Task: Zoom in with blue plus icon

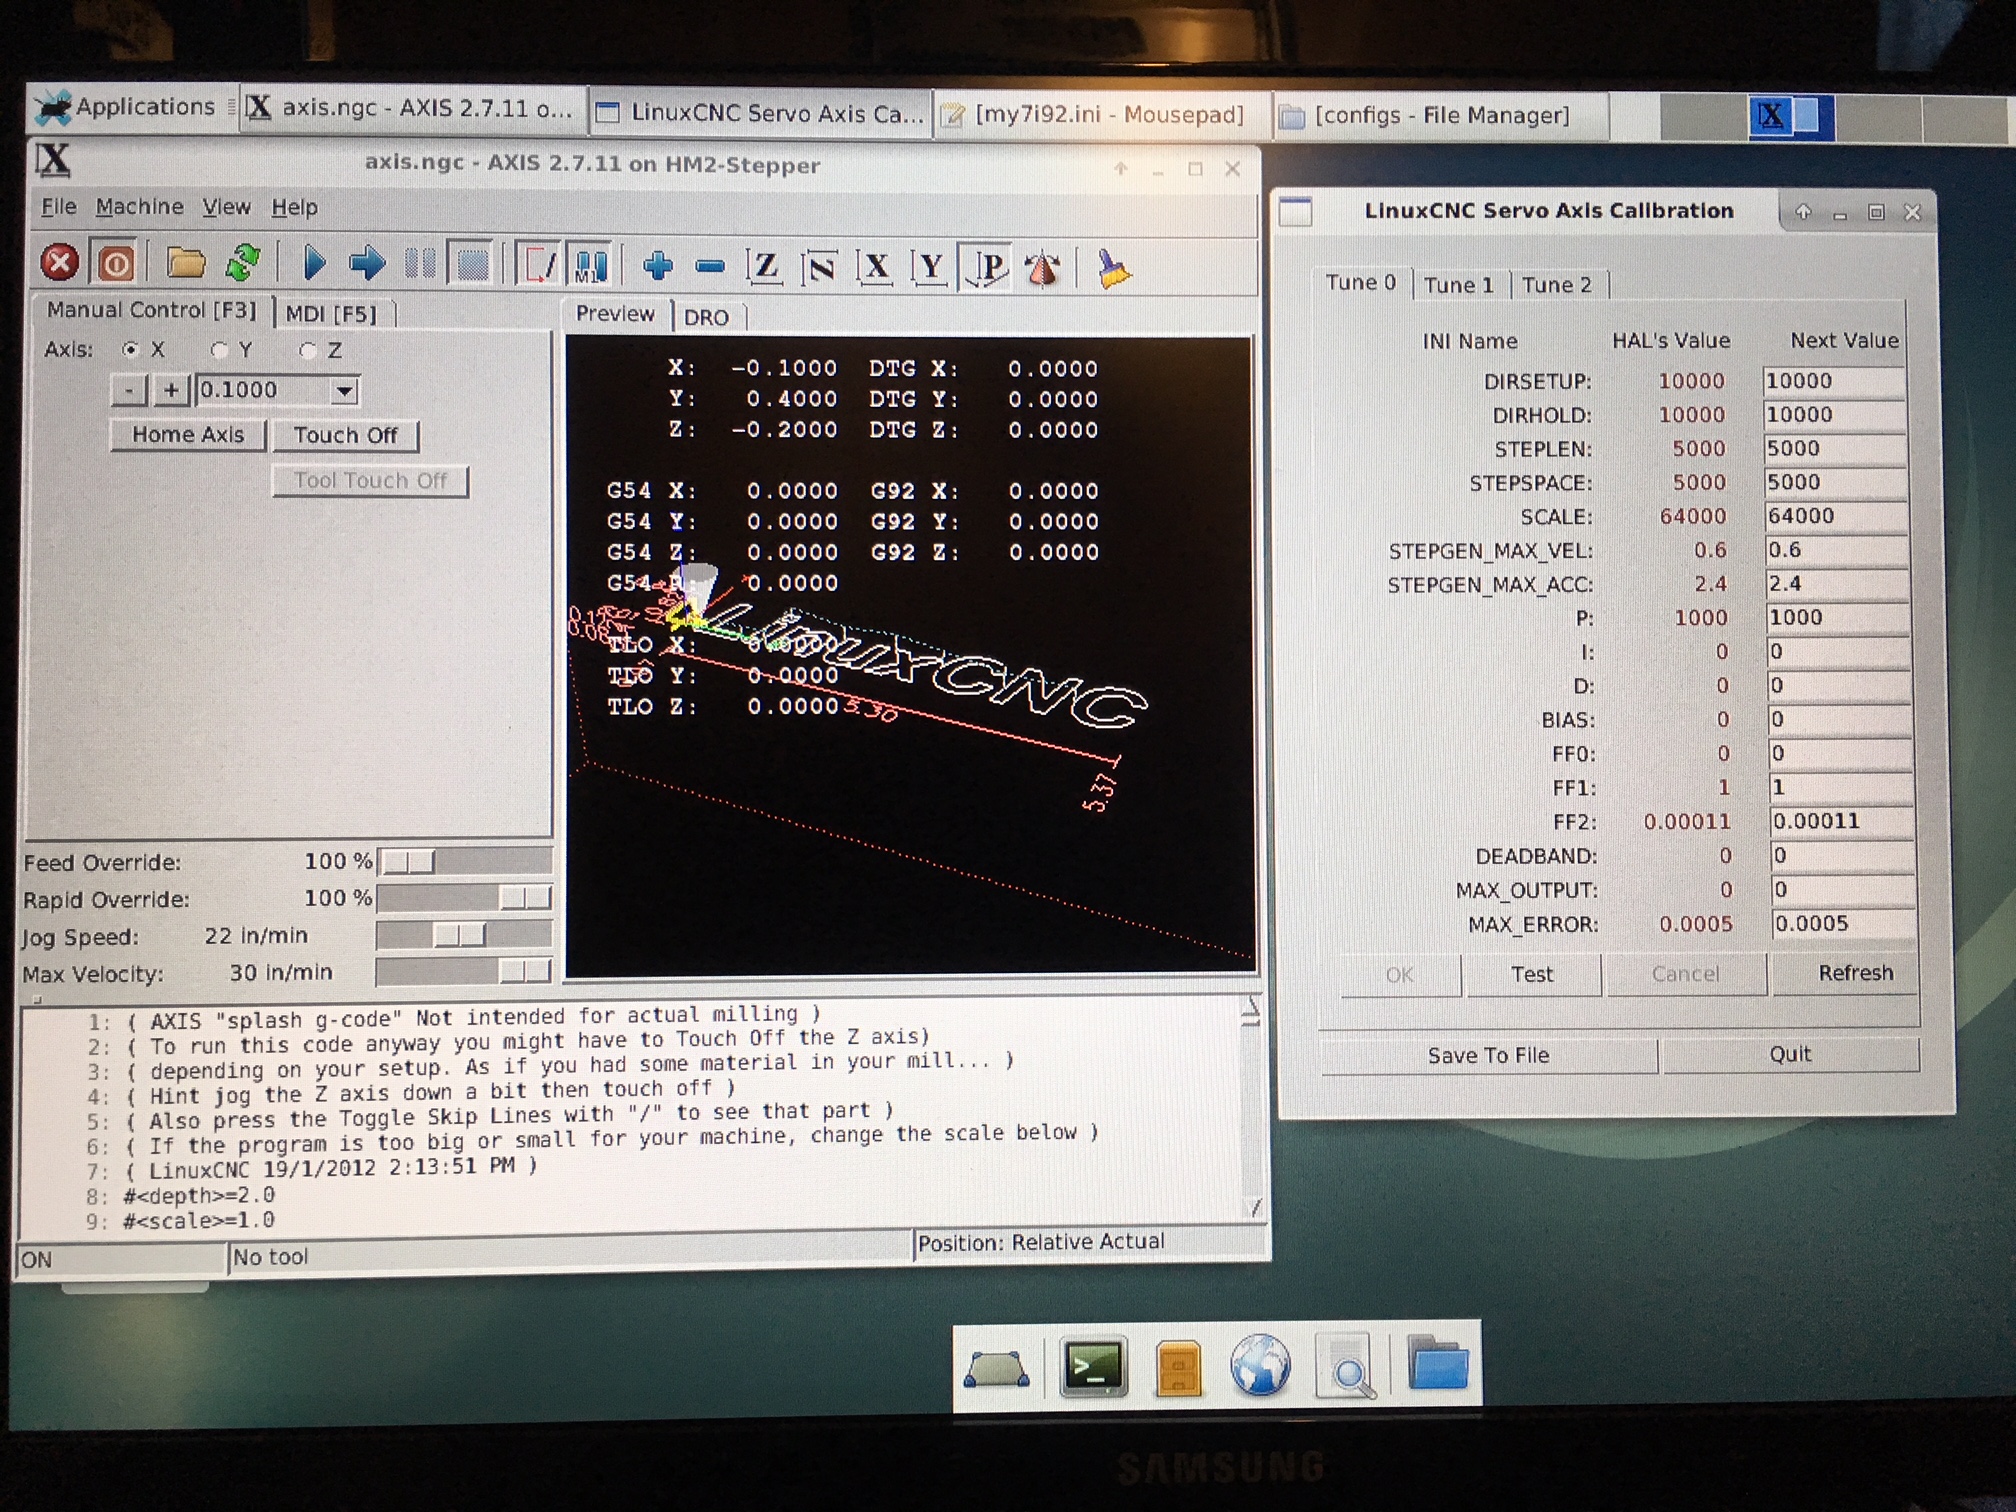Action: click(658, 266)
